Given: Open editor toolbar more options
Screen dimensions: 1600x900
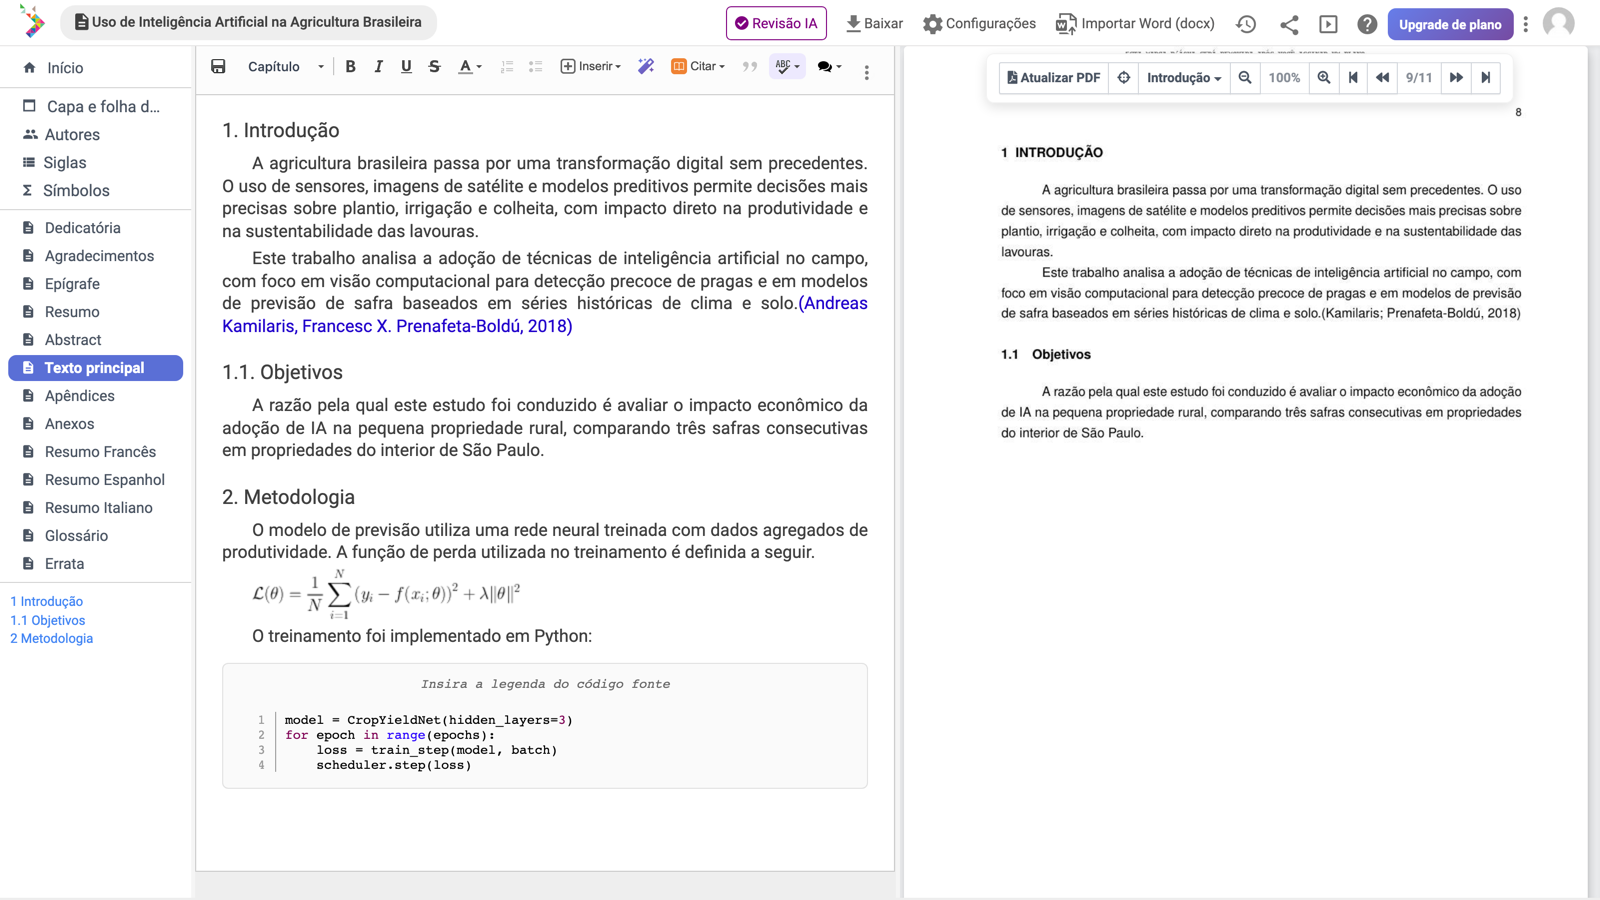Looking at the screenshot, I should coord(867,72).
